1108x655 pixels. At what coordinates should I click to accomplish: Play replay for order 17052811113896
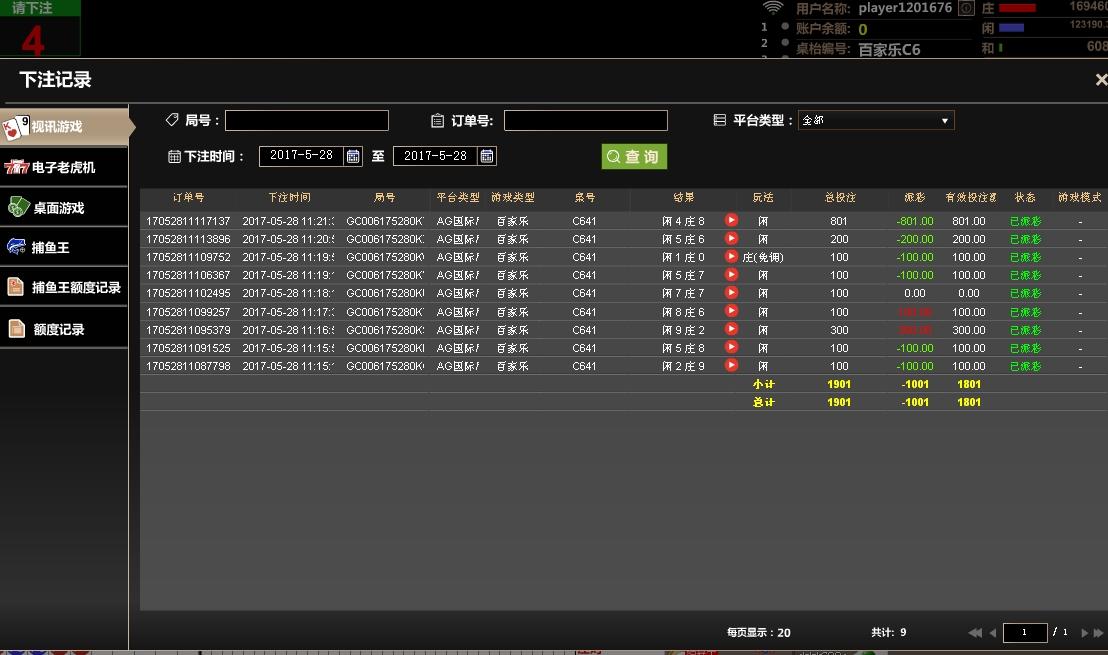click(x=731, y=238)
